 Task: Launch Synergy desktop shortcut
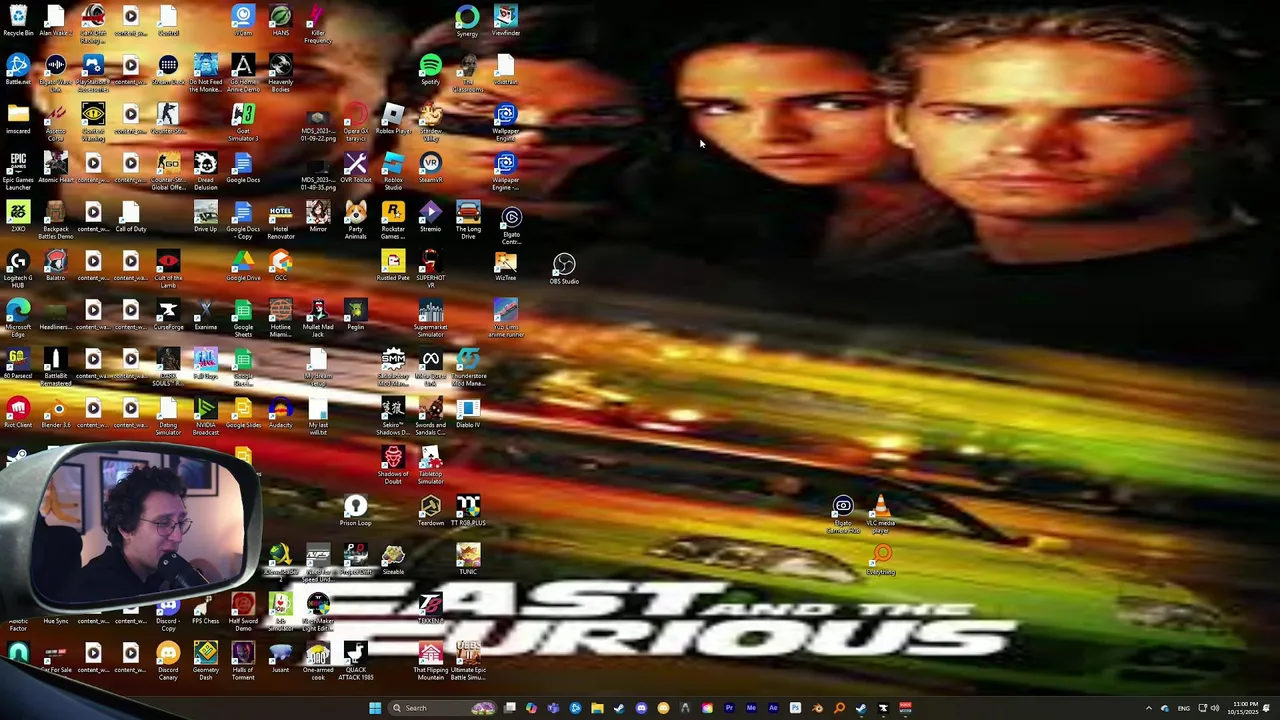tap(467, 21)
